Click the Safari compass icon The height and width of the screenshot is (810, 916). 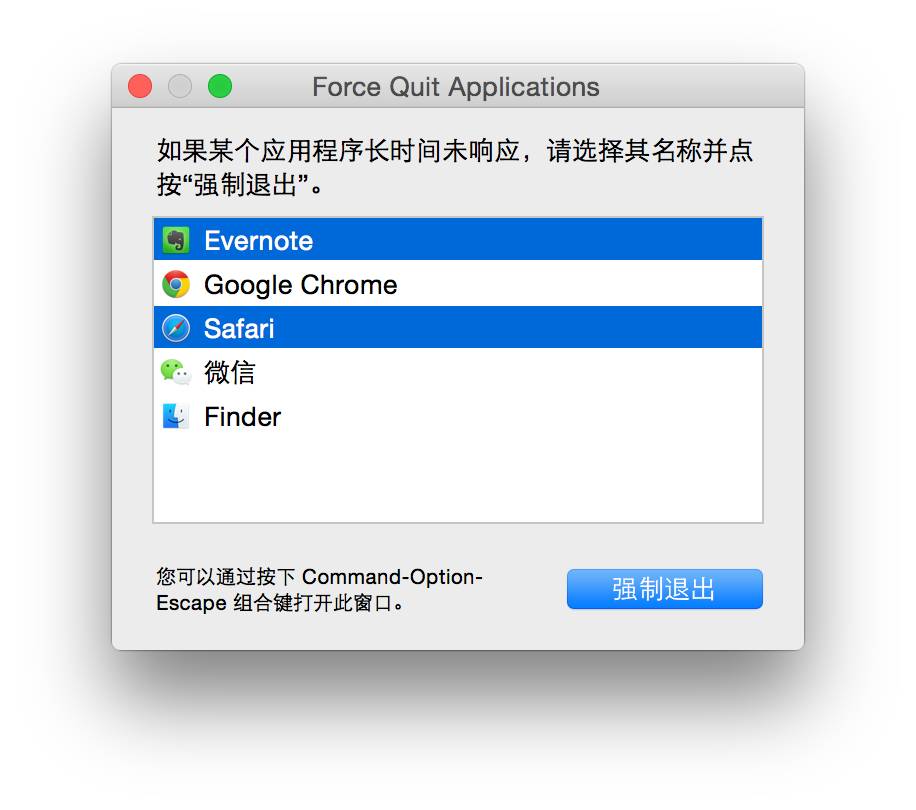(176, 329)
